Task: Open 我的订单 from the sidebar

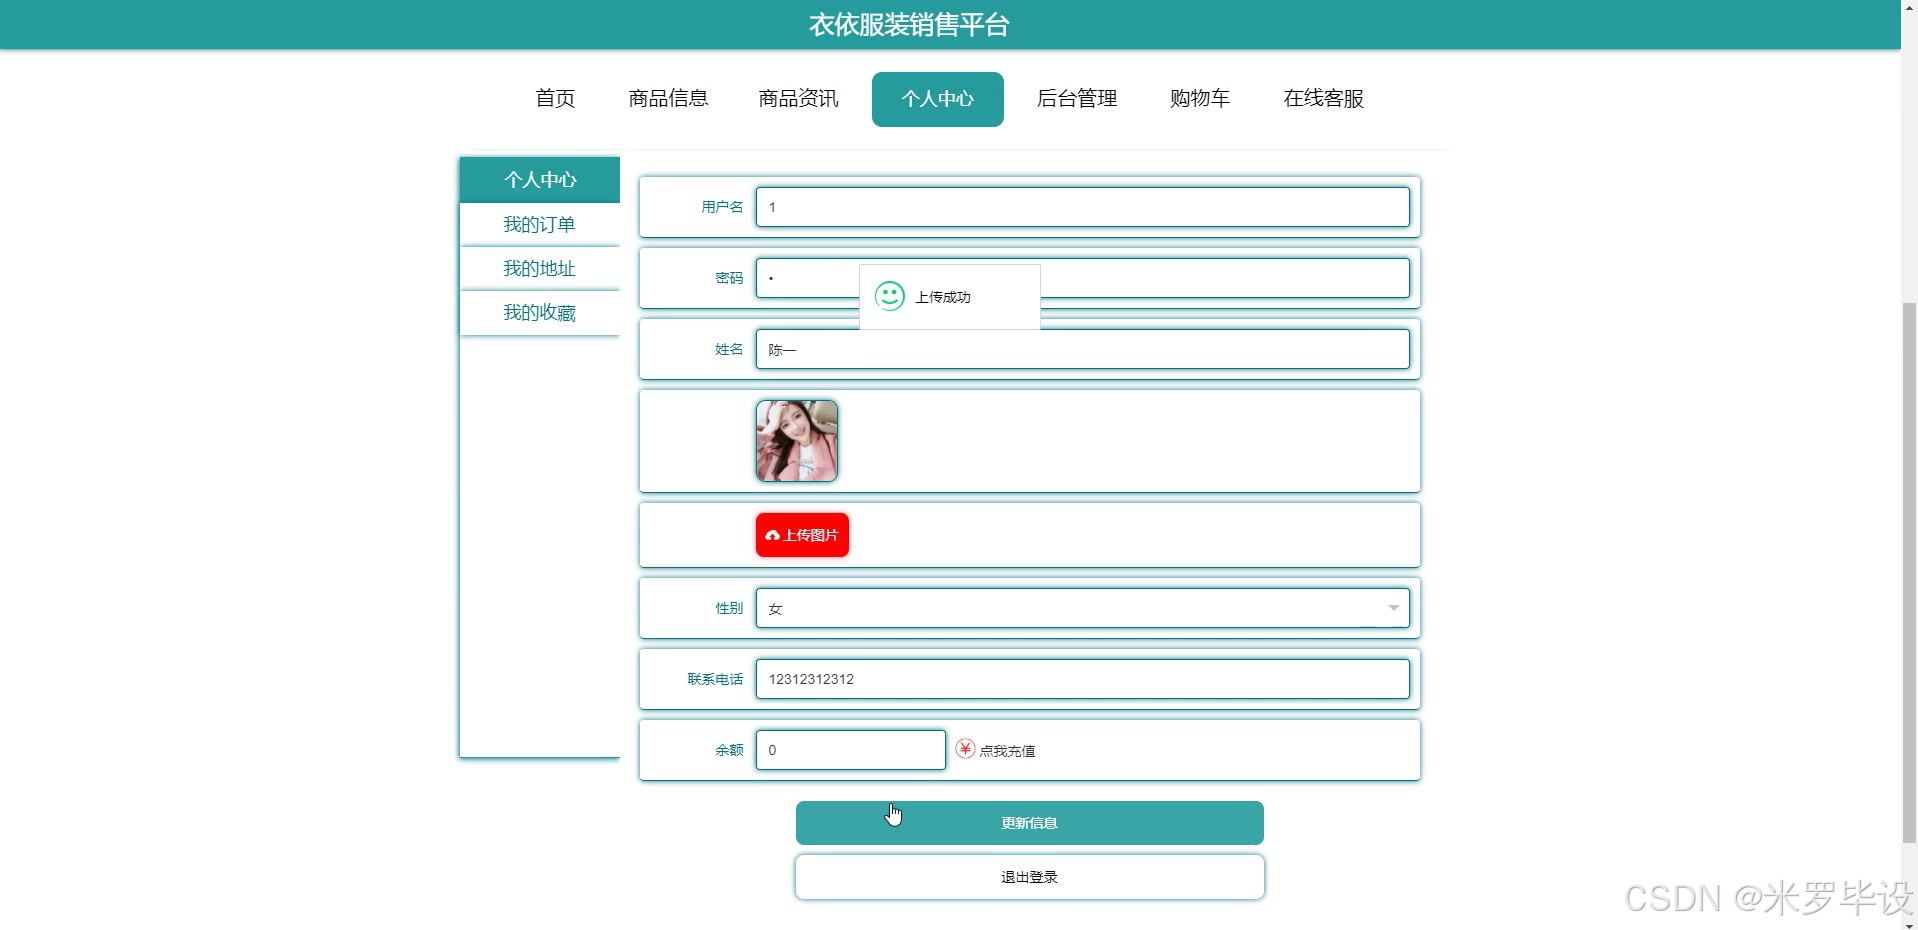Action: (x=538, y=223)
